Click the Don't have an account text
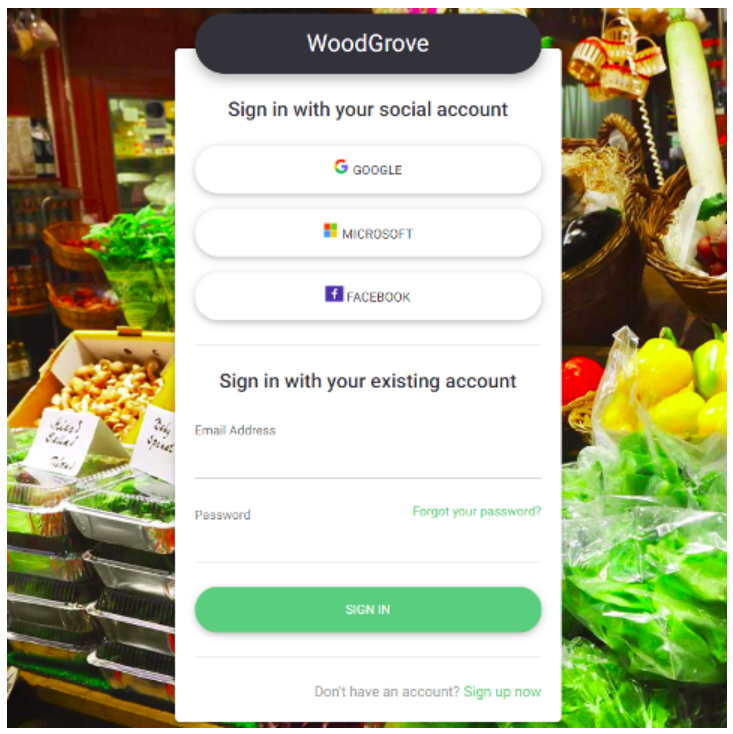 click(387, 691)
